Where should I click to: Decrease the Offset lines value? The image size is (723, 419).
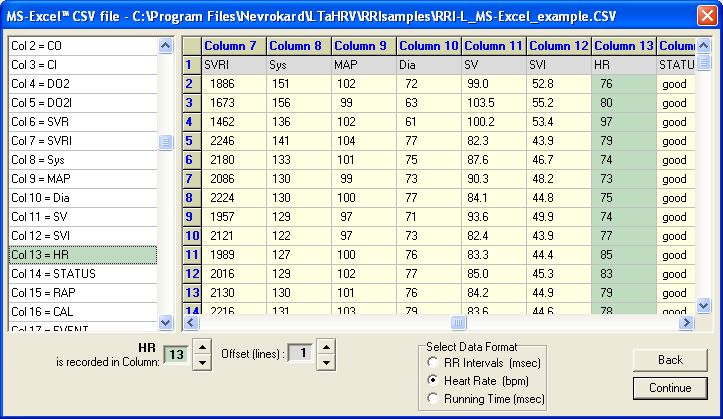[x=326, y=361]
